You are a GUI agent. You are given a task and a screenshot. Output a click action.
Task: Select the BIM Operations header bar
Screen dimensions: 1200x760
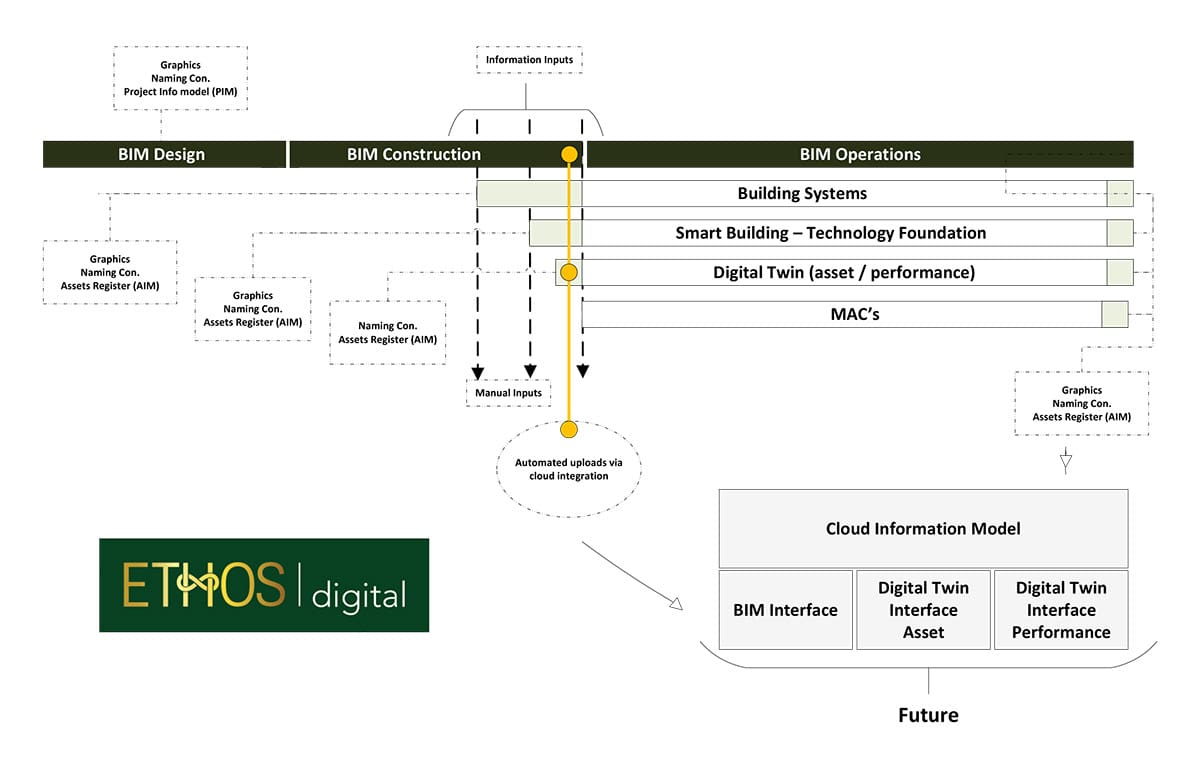click(x=860, y=154)
